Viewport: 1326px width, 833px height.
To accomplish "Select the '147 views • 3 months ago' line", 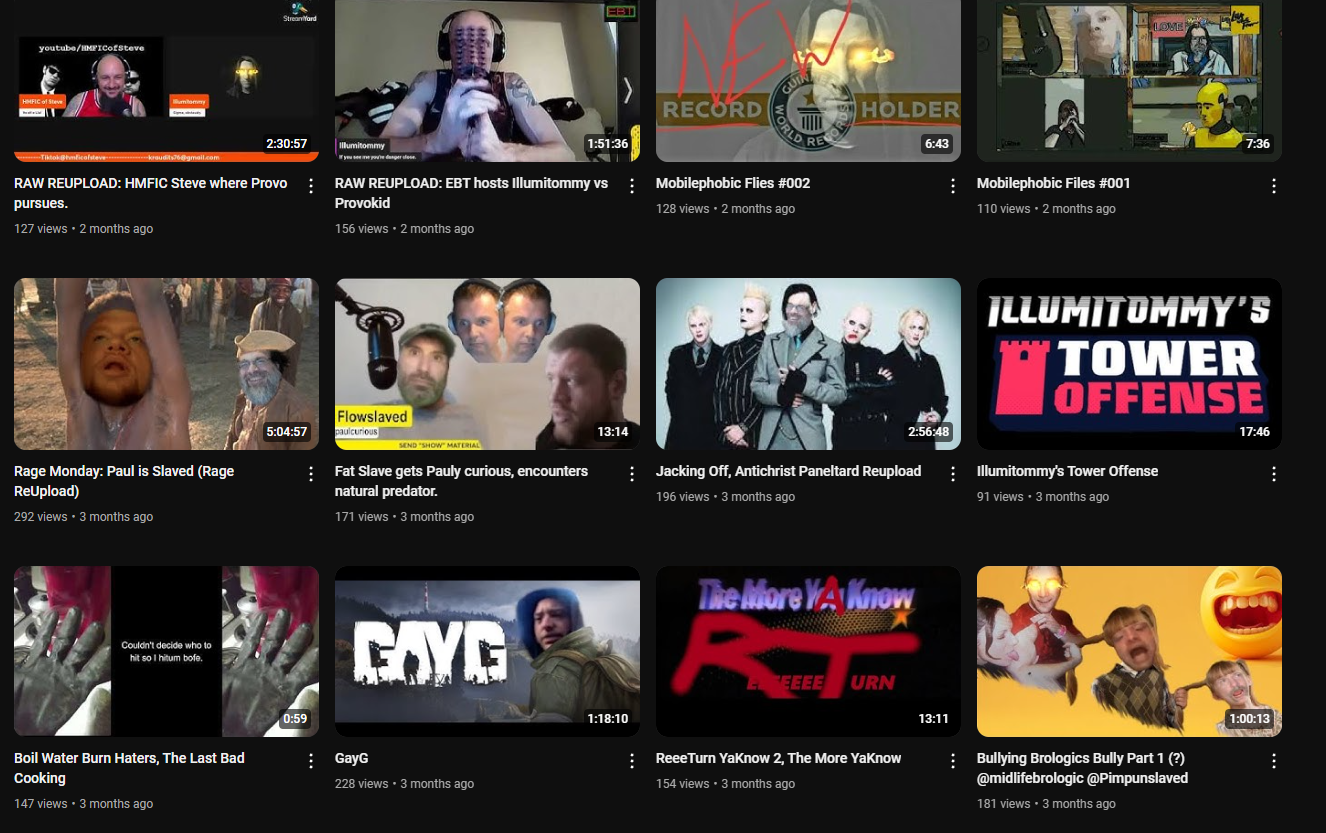I will coord(84,804).
